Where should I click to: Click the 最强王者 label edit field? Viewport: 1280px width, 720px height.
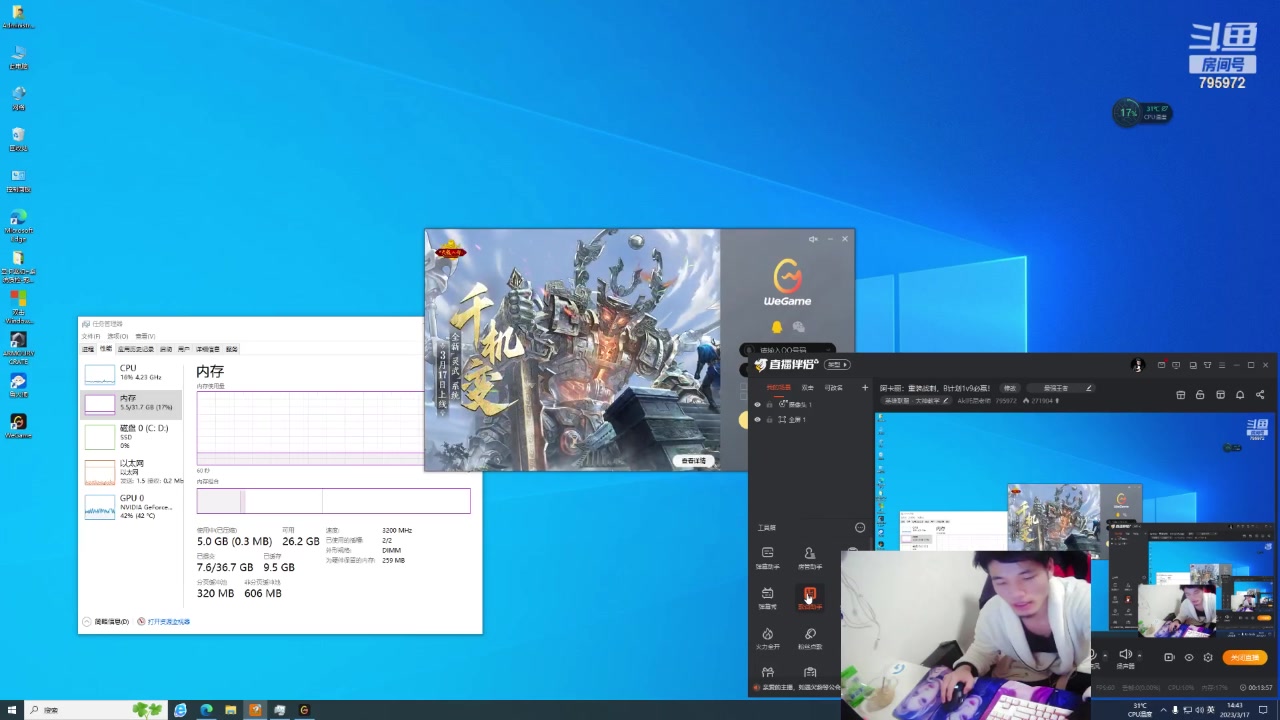pos(1061,388)
